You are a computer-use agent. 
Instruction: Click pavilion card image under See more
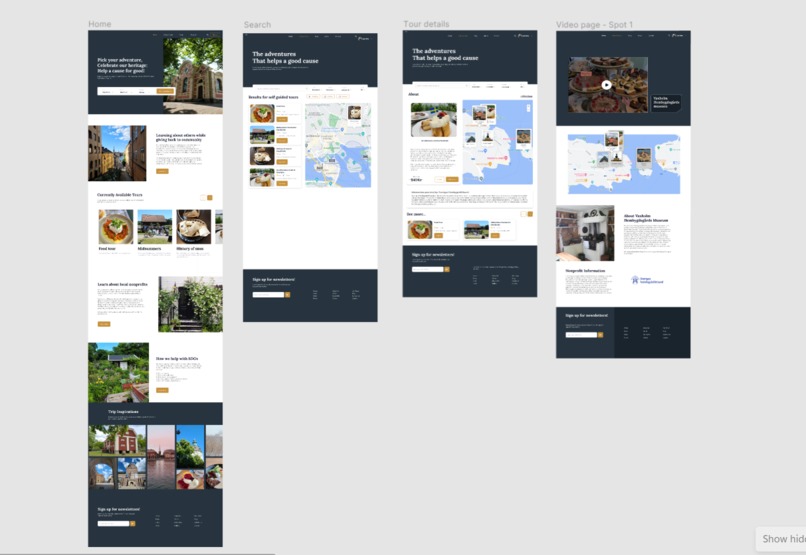coord(477,230)
